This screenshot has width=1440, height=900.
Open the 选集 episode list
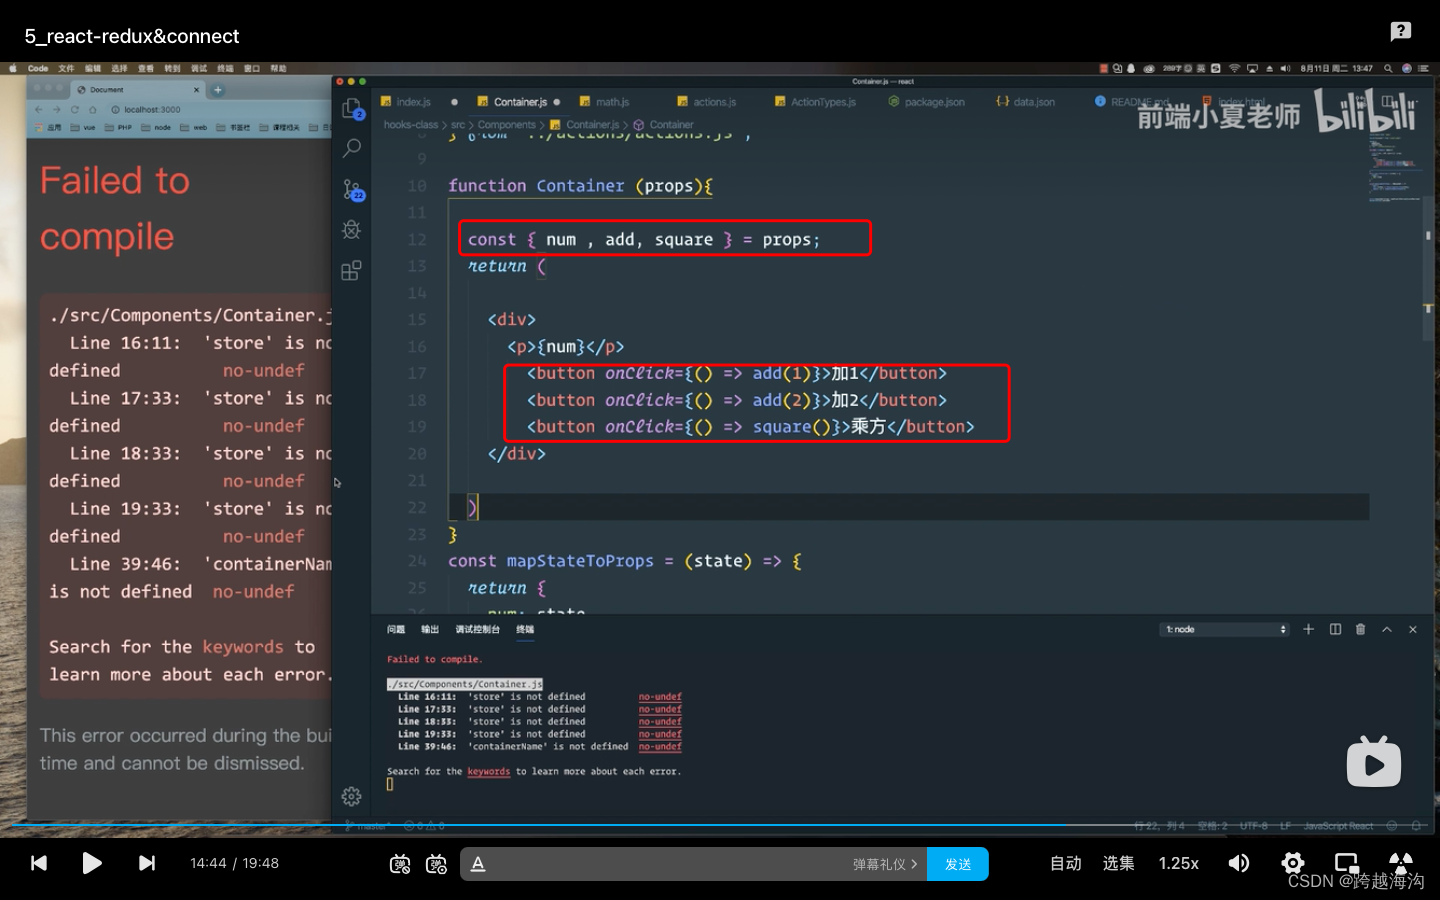pyautogui.click(x=1118, y=863)
